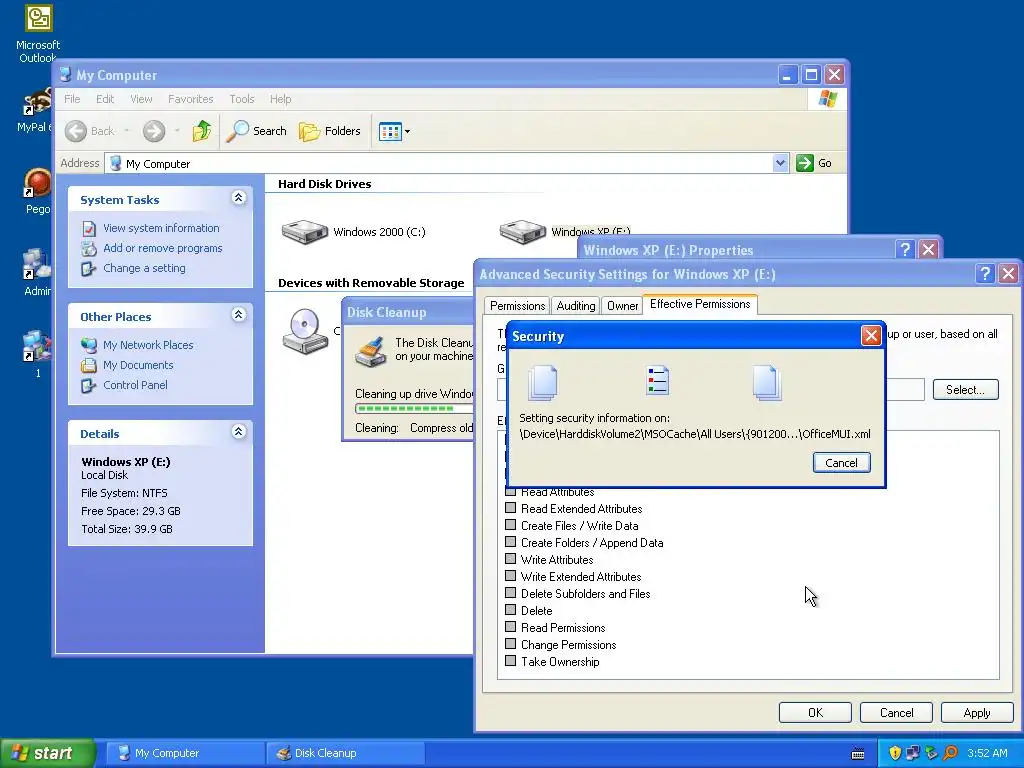Click Cancel in the Security progress dialog
The width and height of the screenshot is (1024, 768).
(841, 462)
